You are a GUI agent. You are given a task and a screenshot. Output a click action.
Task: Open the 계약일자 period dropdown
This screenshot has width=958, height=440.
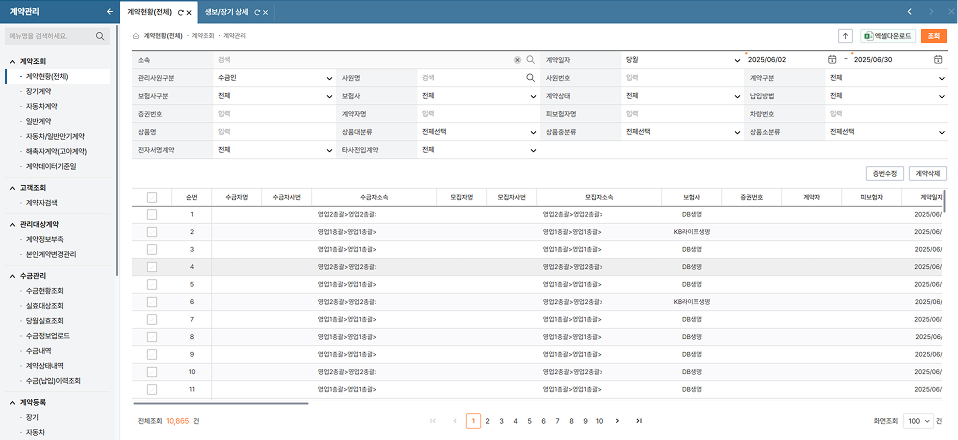[x=680, y=60]
